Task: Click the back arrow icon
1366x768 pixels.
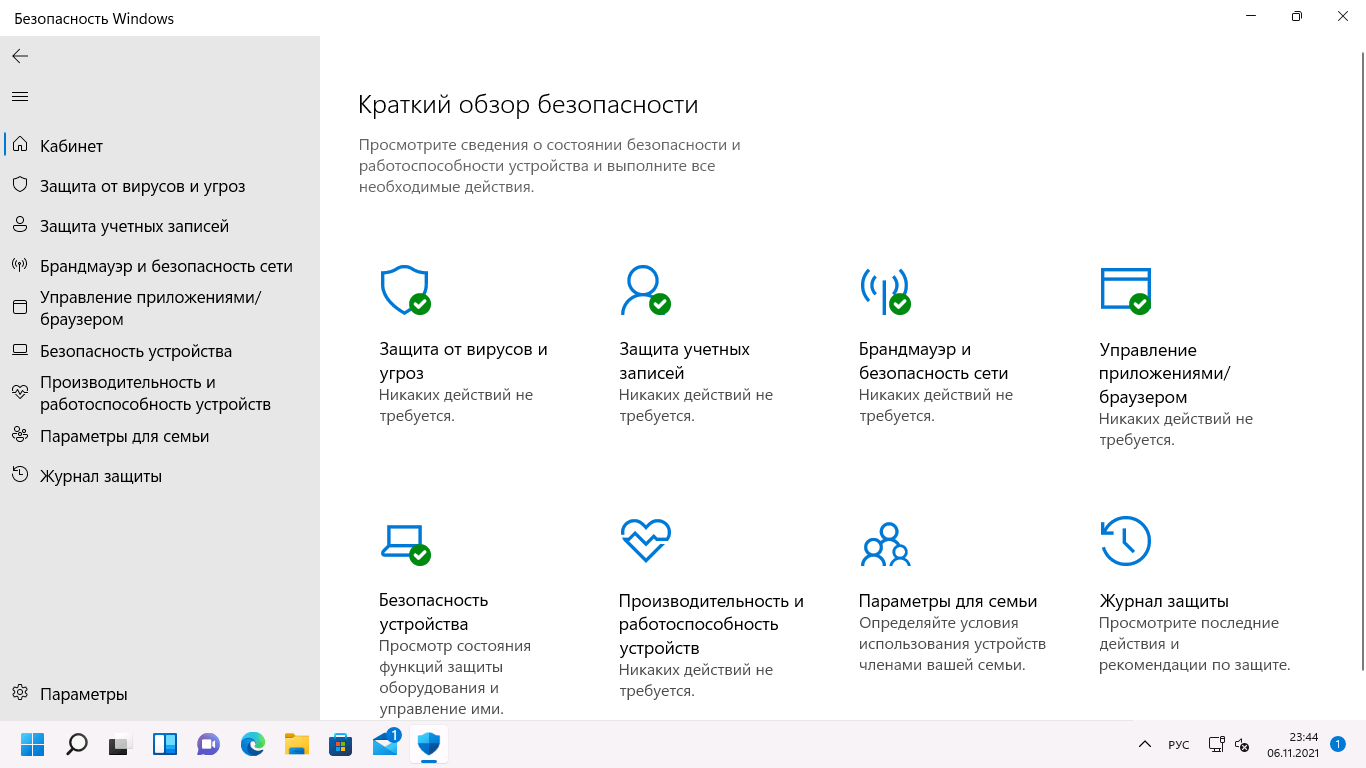Action: click(x=20, y=56)
